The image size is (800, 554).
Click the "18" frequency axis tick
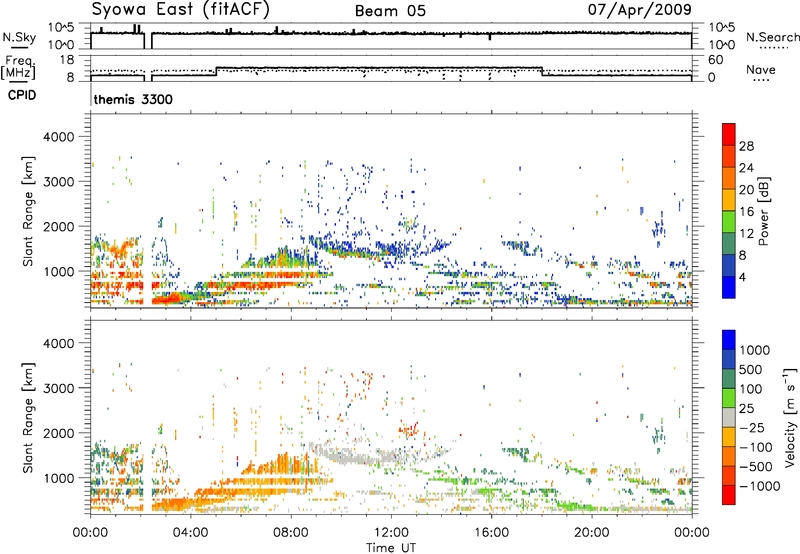pos(67,60)
